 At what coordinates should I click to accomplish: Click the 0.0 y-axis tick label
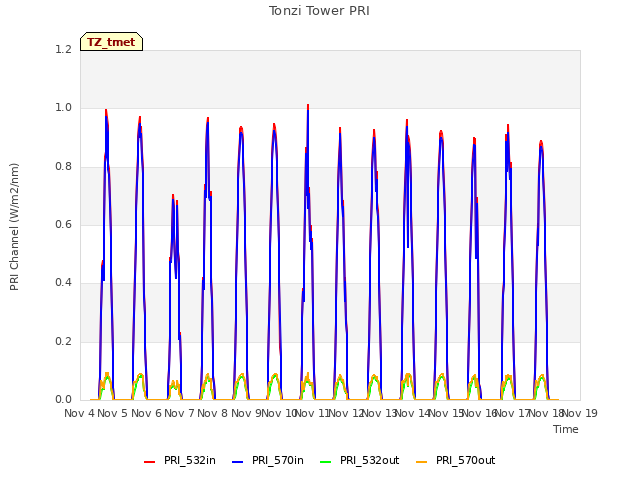point(63,399)
